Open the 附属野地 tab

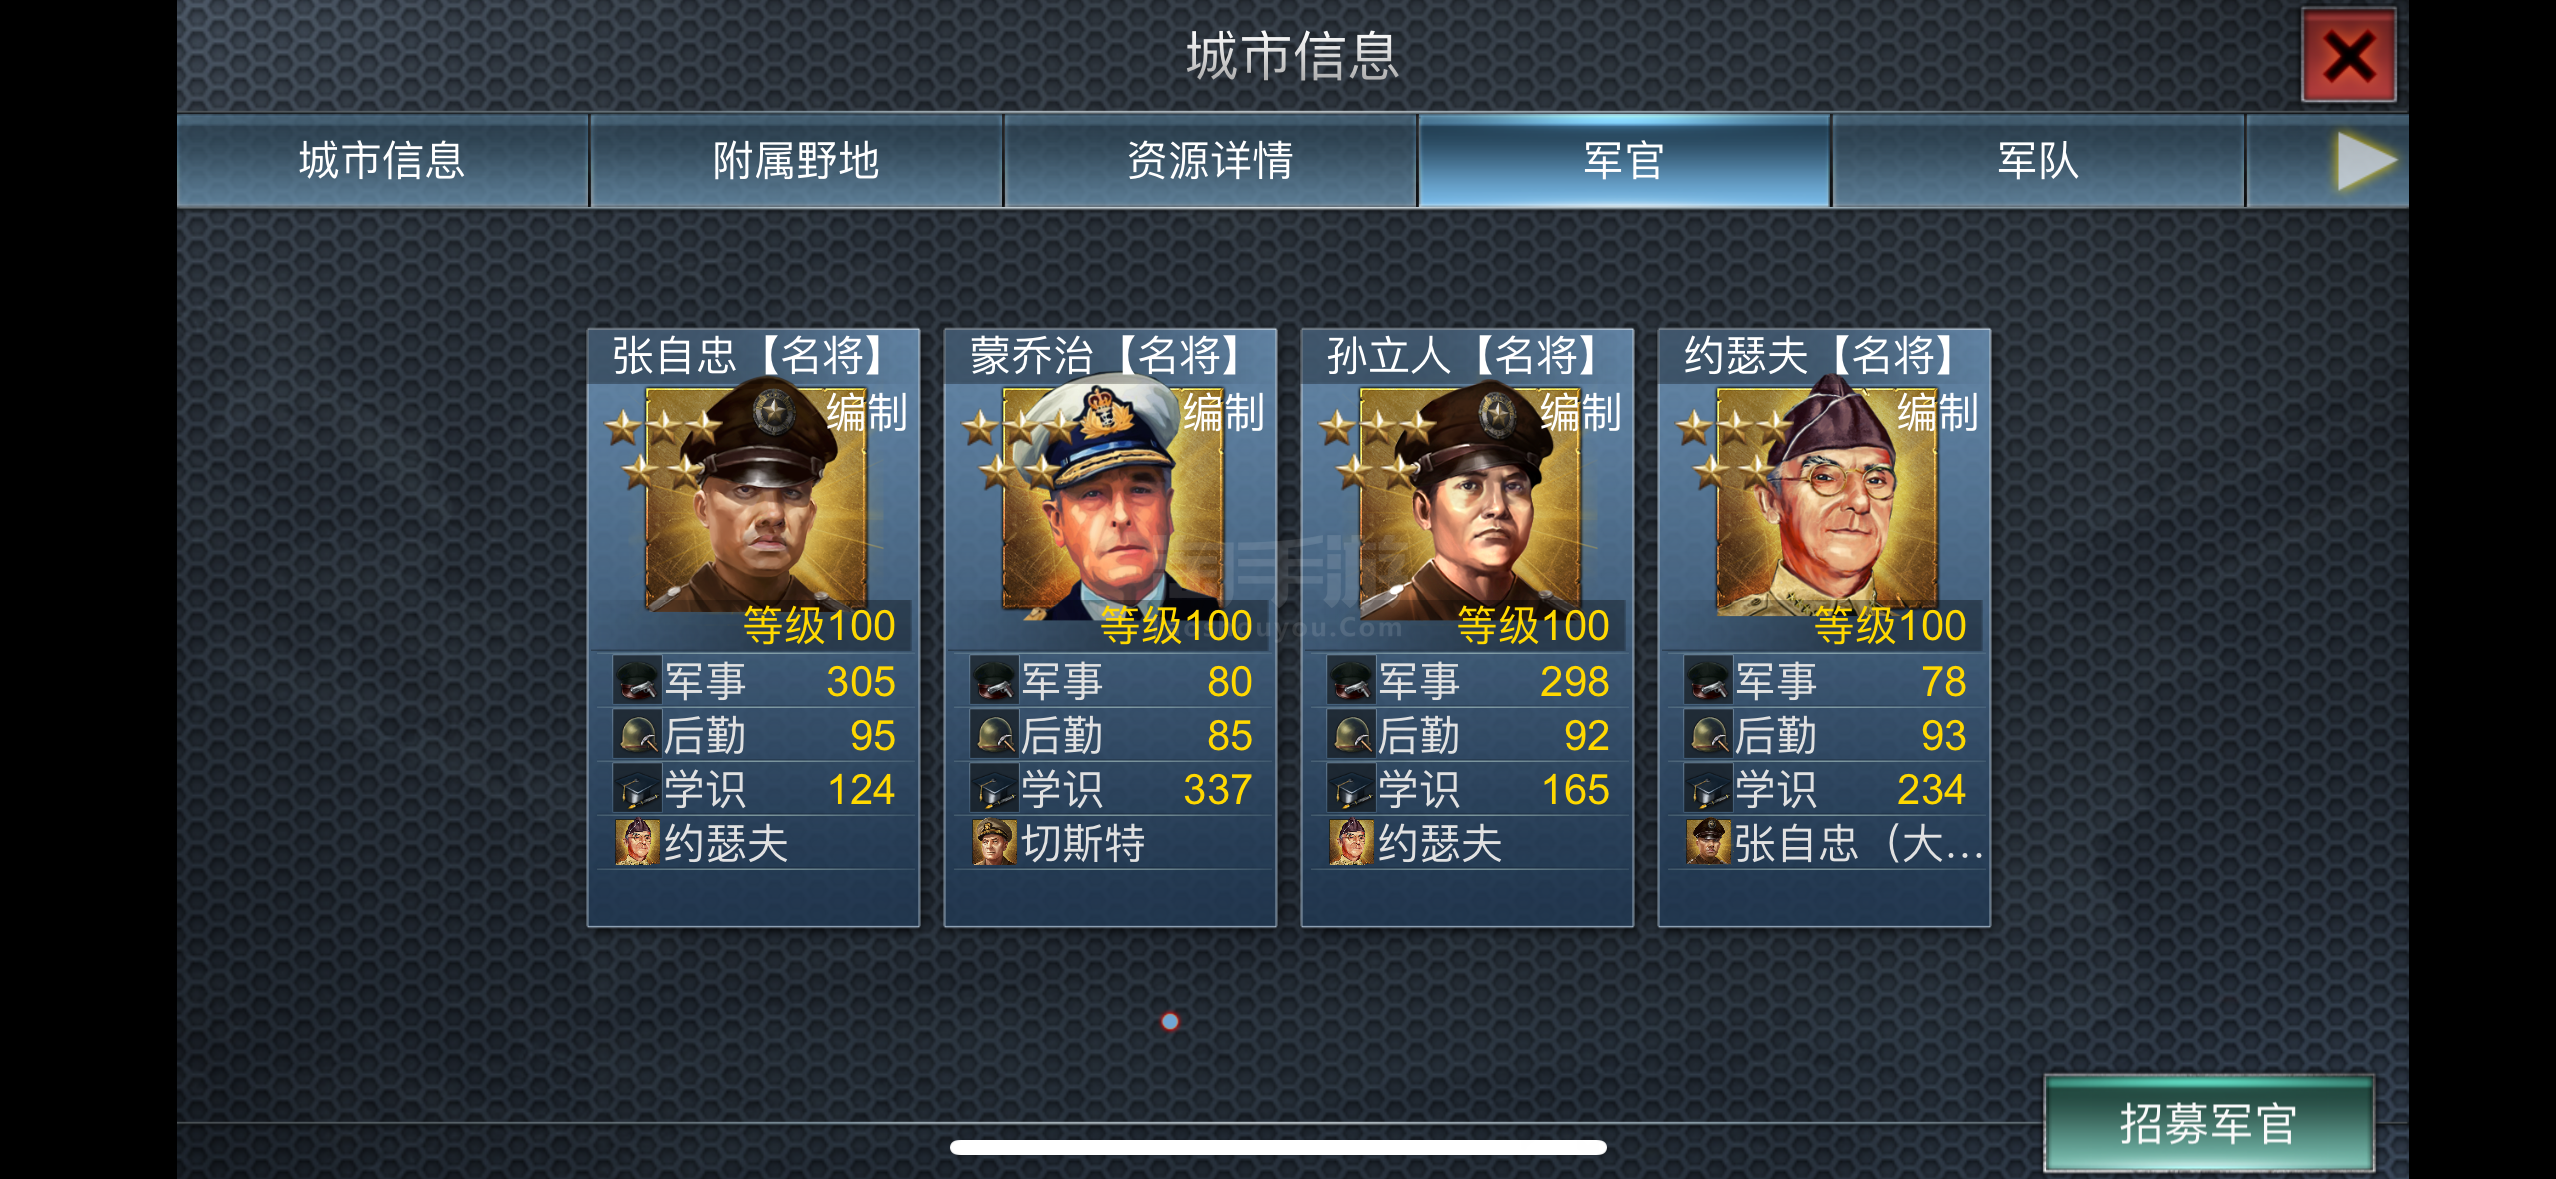tap(796, 161)
